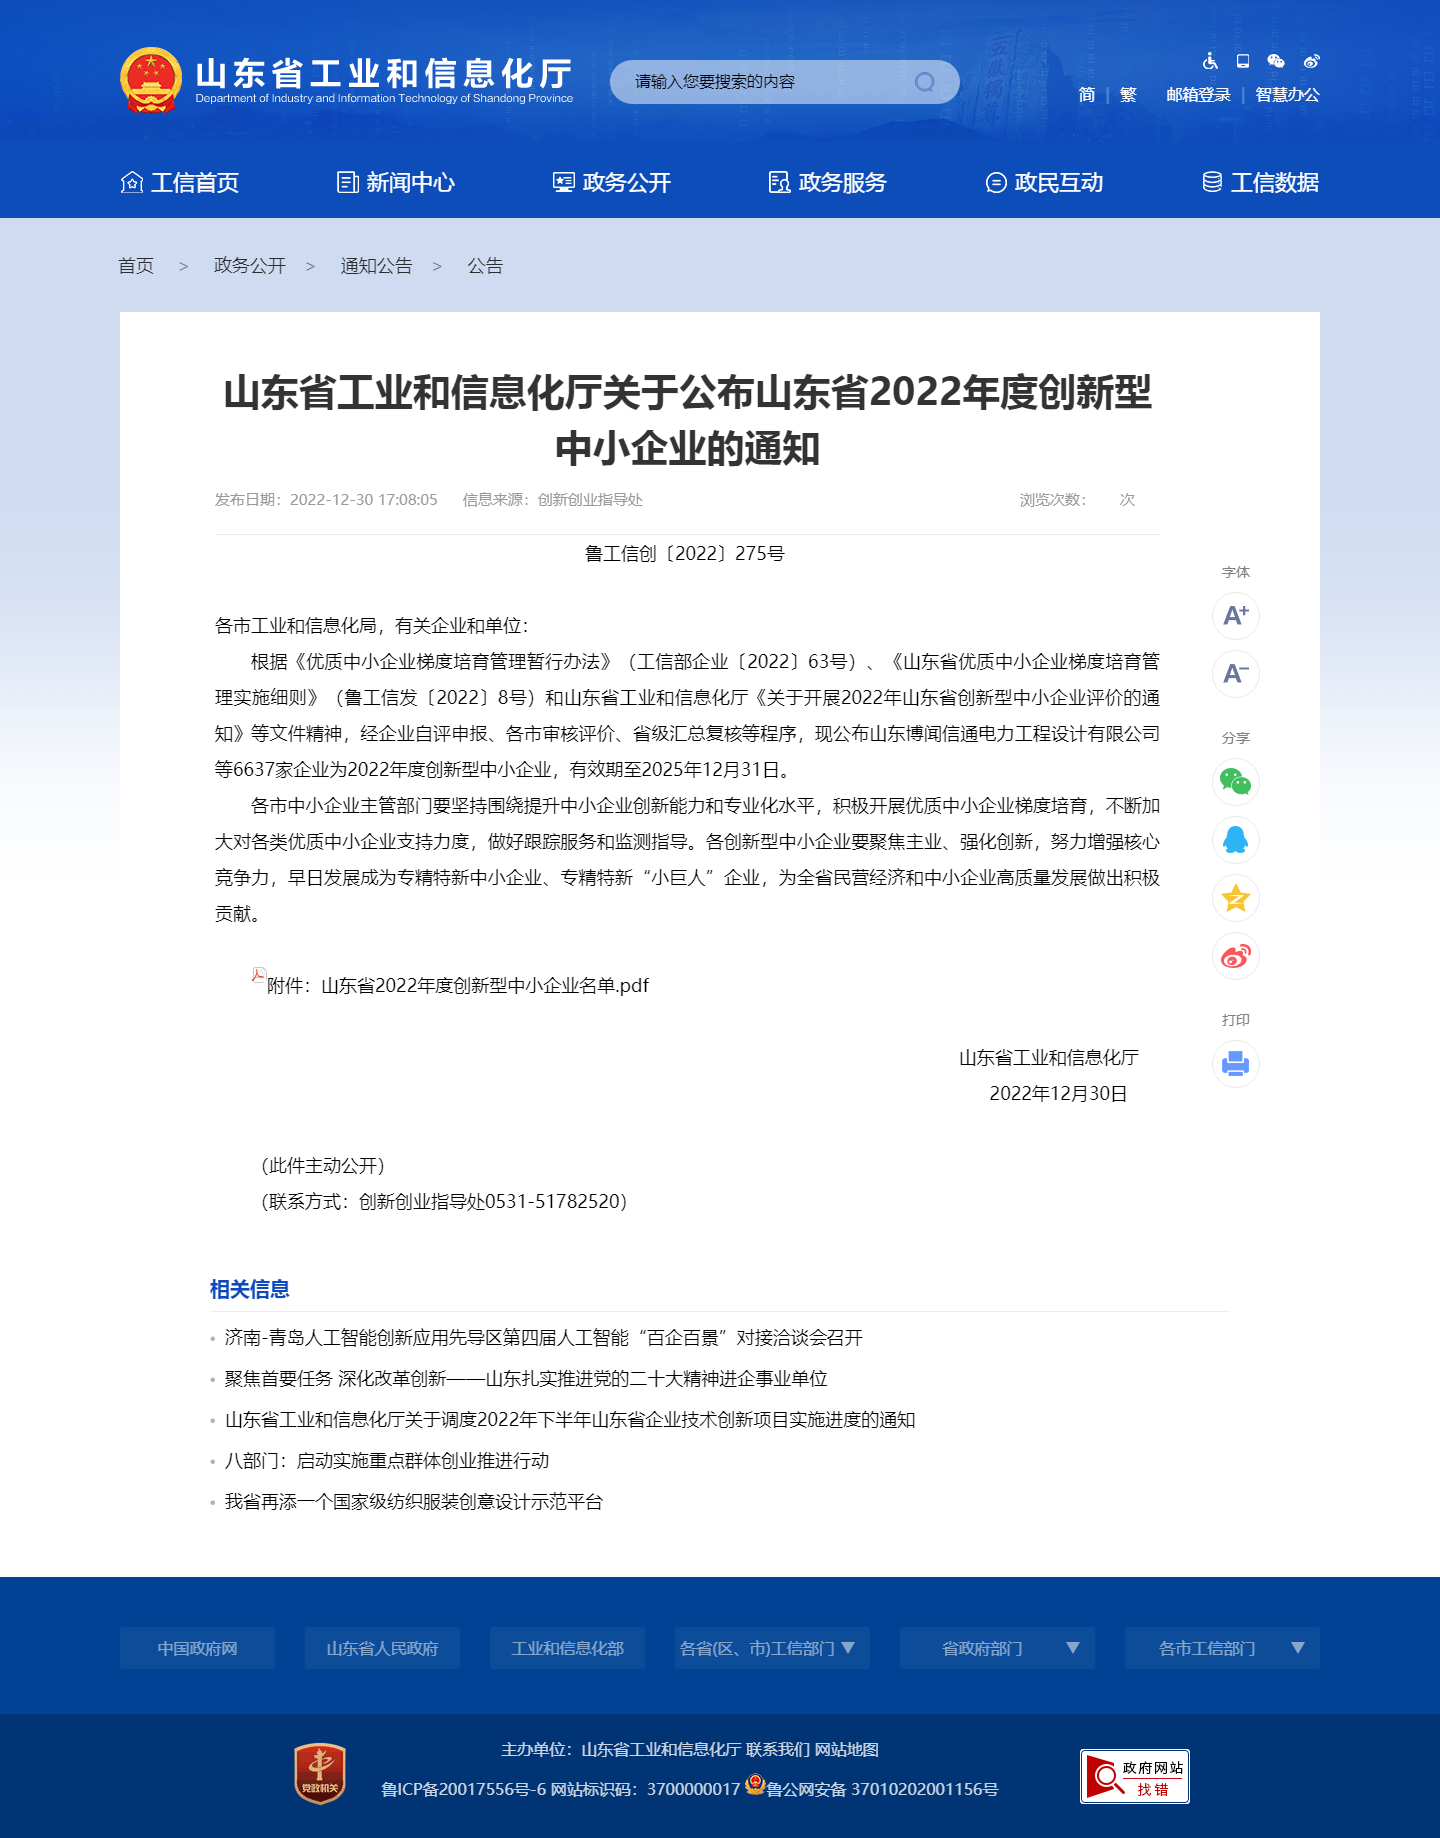Share article via WeChat icon
Screen dimensions: 1440x1838
click(x=1235, y=782)
